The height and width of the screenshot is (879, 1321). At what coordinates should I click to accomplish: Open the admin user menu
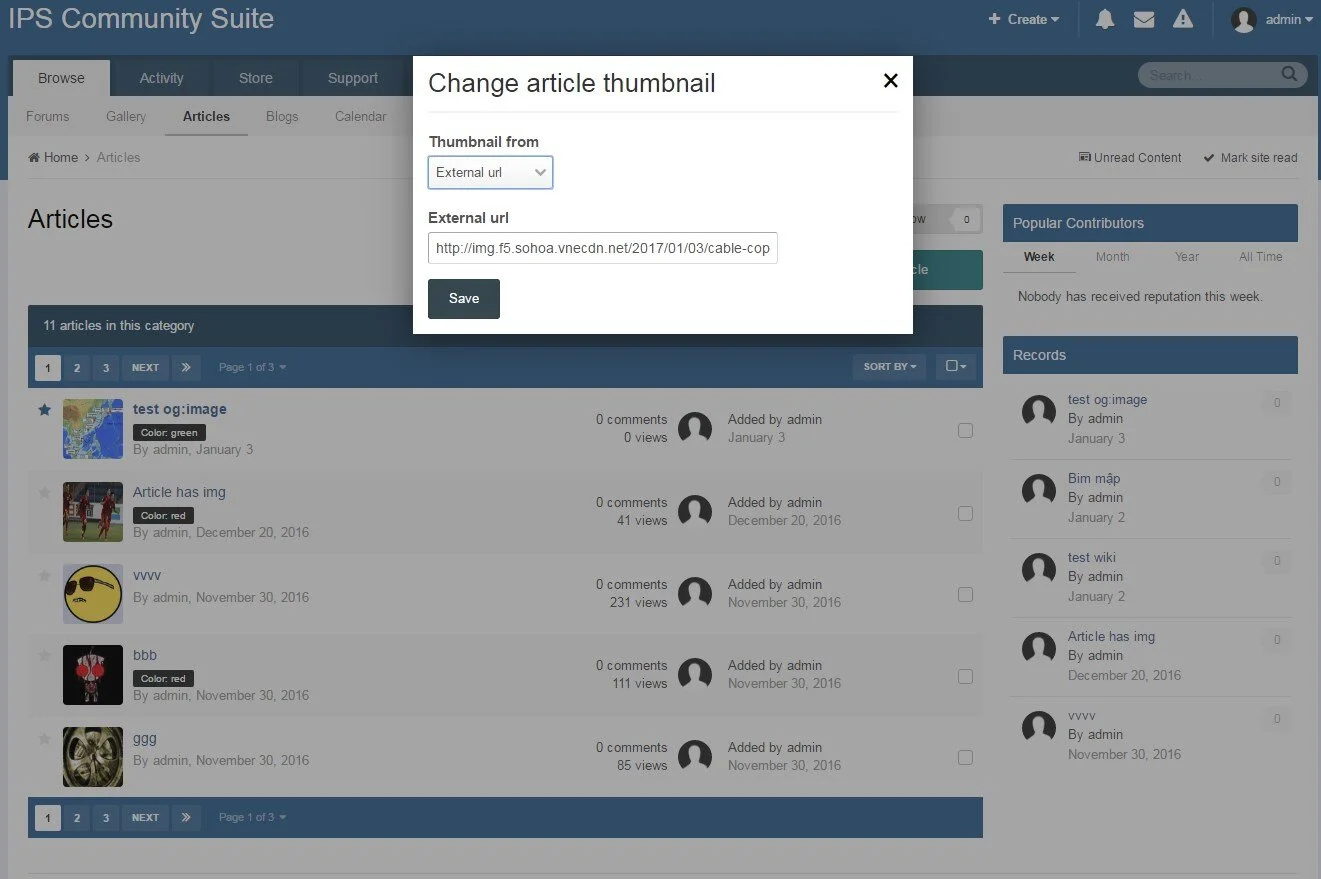pos(1272,19)
